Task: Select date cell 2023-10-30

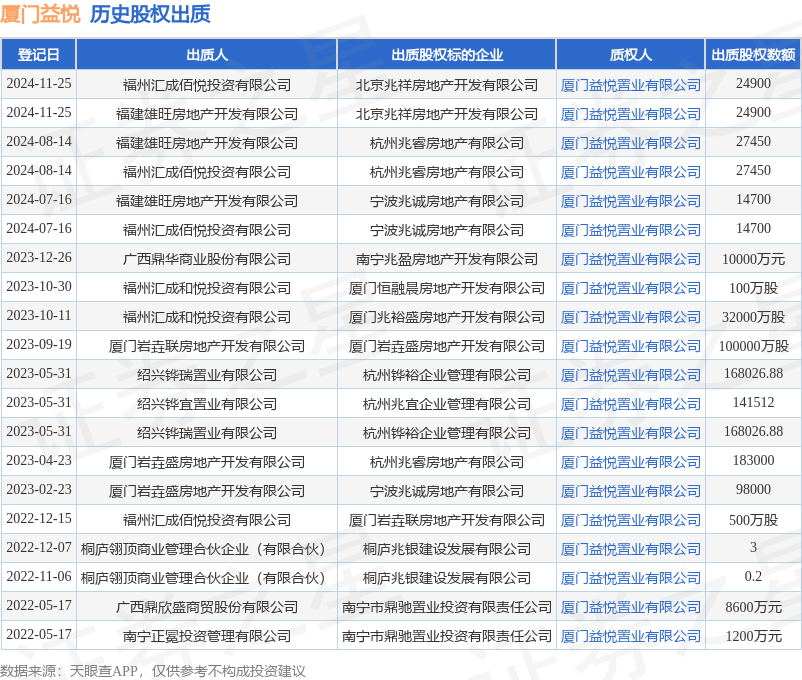Action: (x=39, y=287)
